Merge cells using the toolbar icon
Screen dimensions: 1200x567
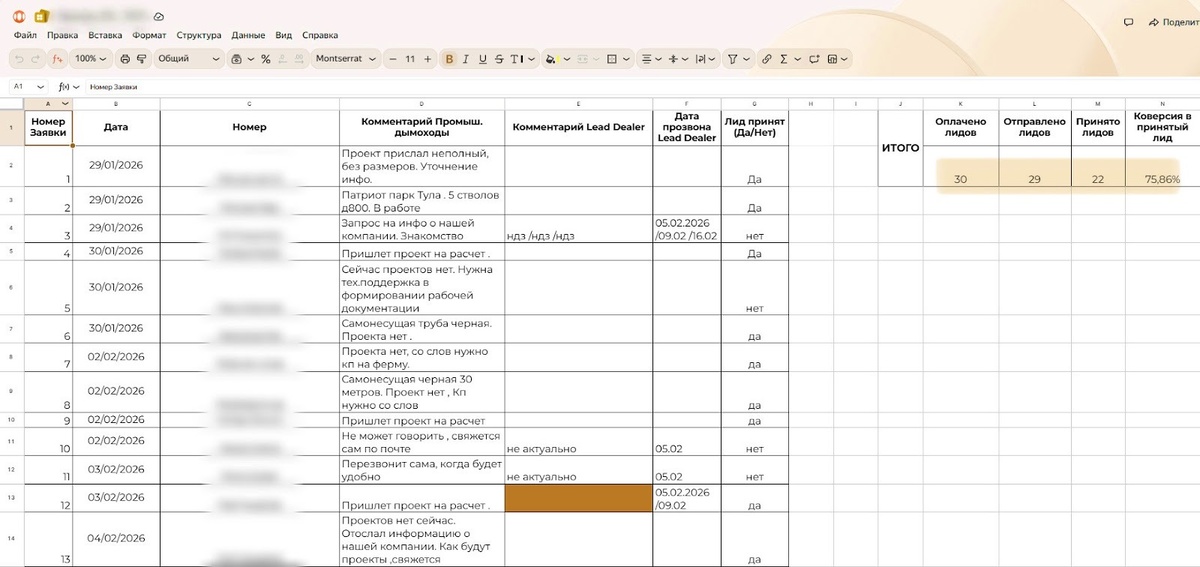tap(582, 59)
